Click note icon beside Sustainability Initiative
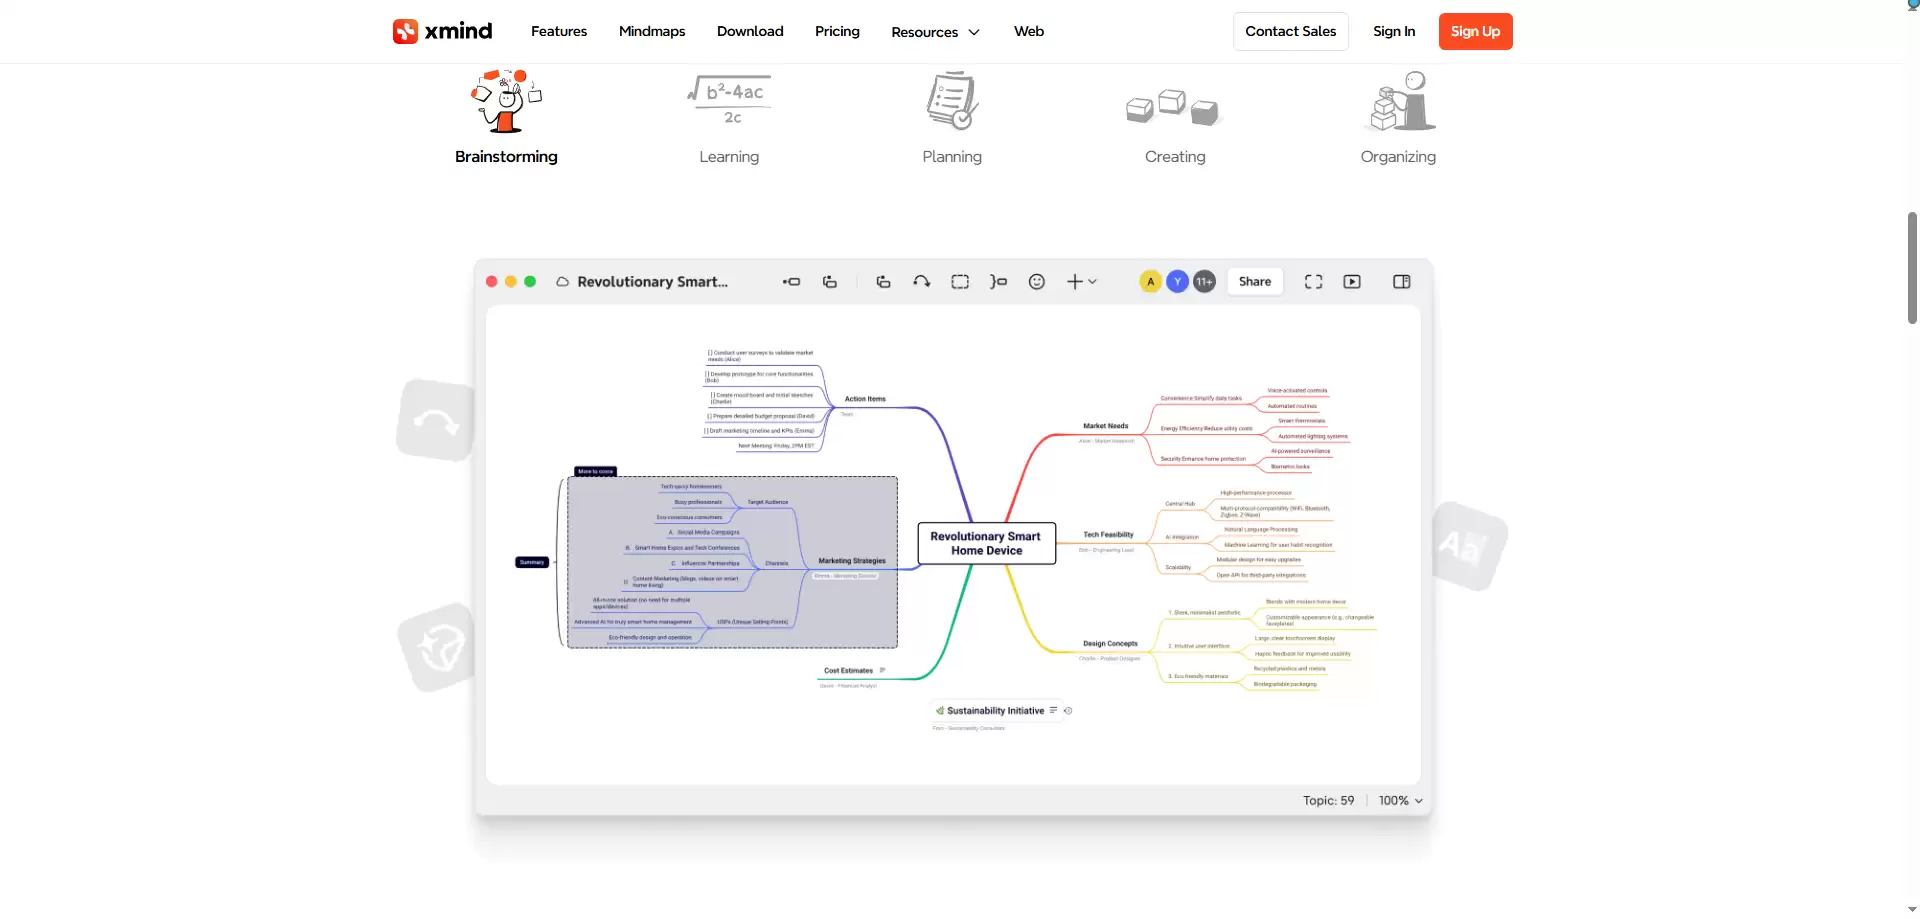 (x=1053, y=711)
